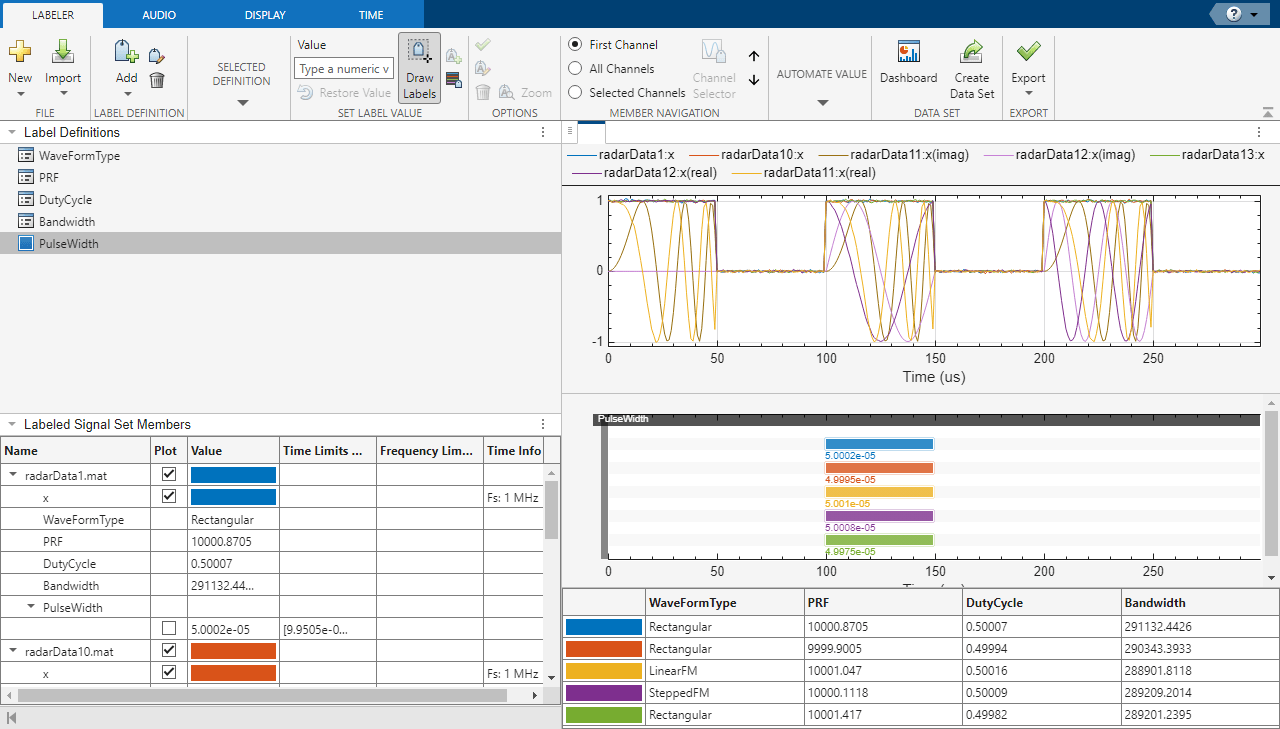Viewport: 1280px width, 729px height.
Task: Collapse the radarData10.mat tree node
Action: click(x=14, y=651)
